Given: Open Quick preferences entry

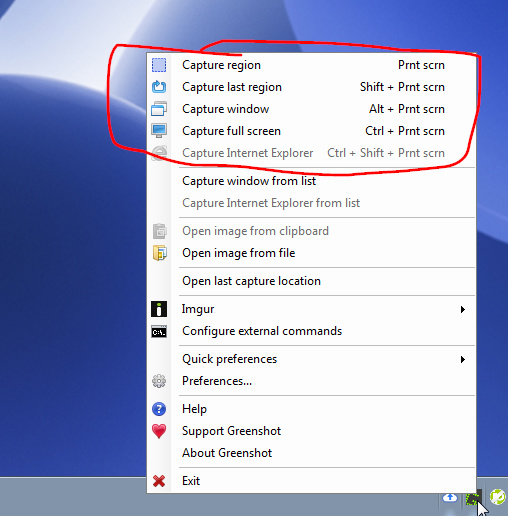Looking at the screenshot, I should [311, 359].
